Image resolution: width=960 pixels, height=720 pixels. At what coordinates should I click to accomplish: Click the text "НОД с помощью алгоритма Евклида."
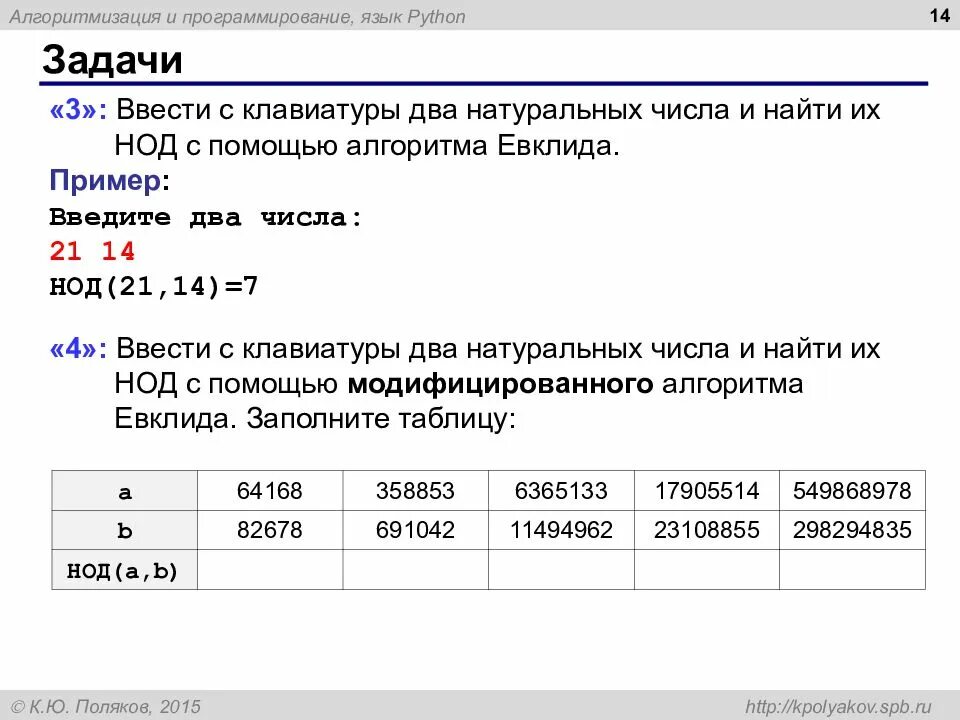(x=367, y=146)
